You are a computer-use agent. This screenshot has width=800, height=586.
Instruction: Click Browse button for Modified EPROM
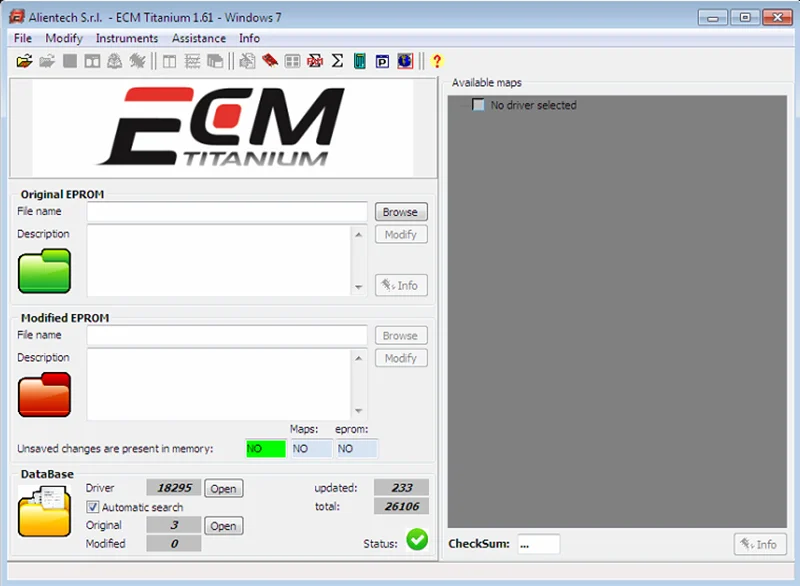pos(401,336)
